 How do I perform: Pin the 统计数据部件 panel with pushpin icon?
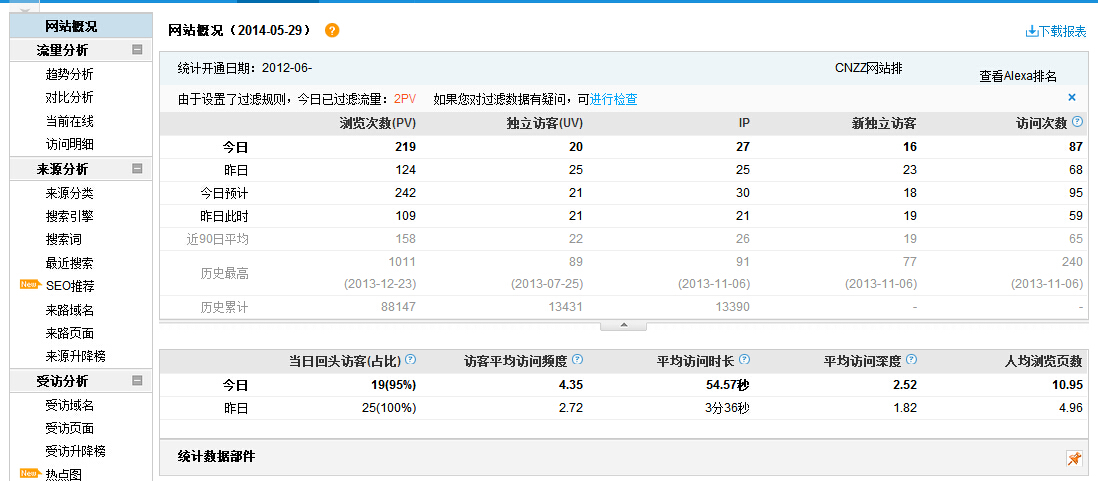[x=1074, y=458]
